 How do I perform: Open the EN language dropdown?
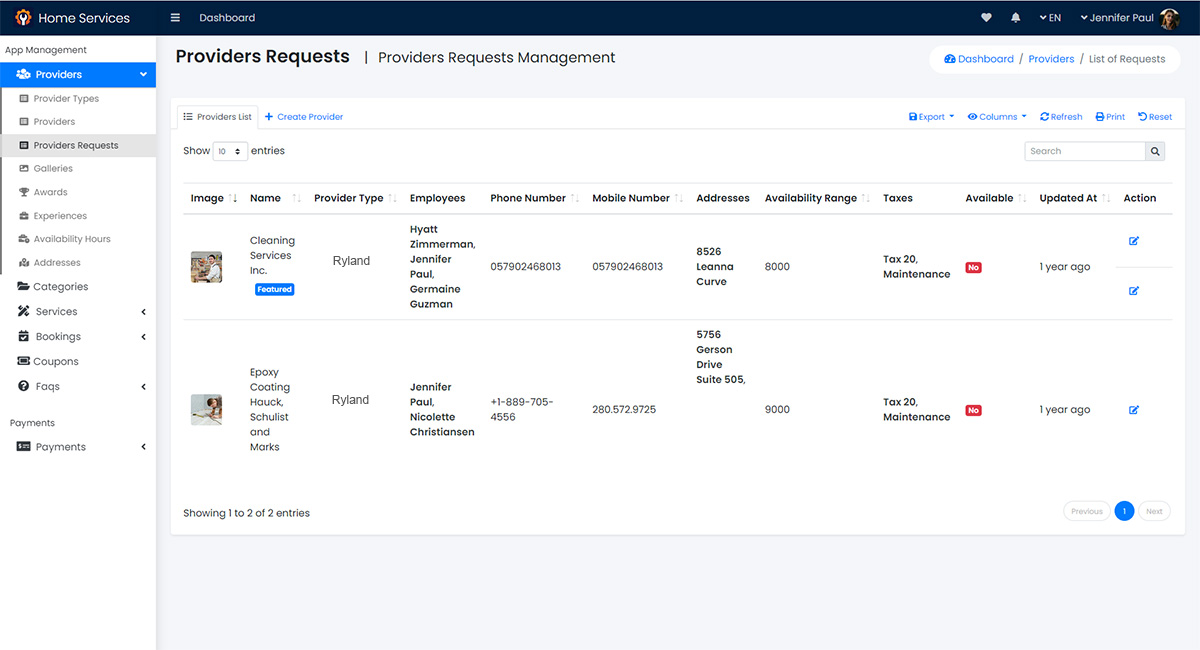coord(1050,18)
